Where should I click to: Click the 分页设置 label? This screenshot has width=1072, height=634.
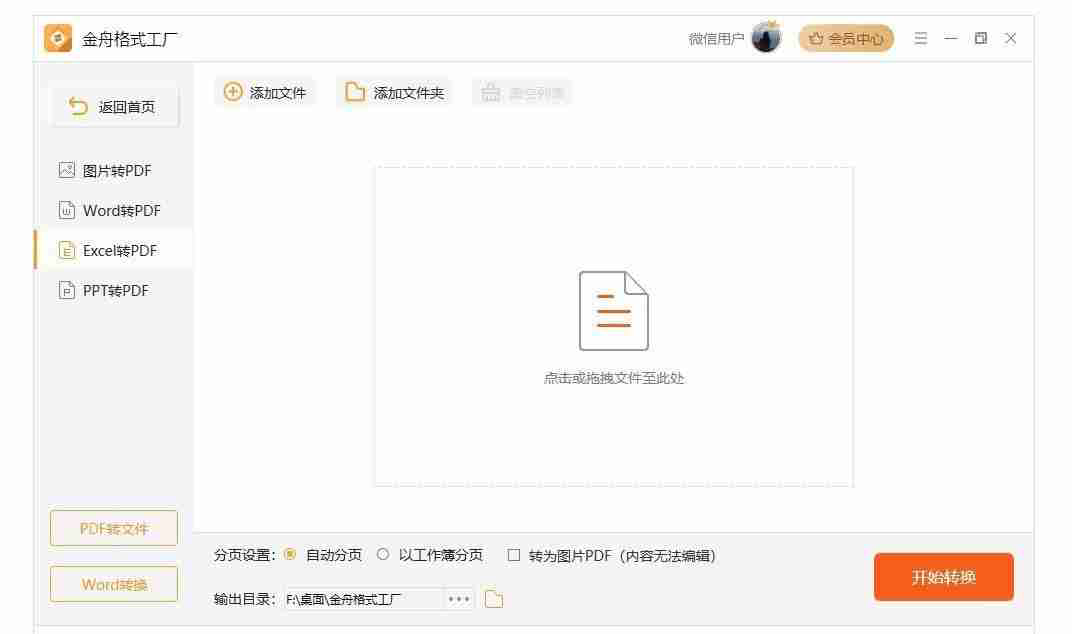[x=244, y=555]
